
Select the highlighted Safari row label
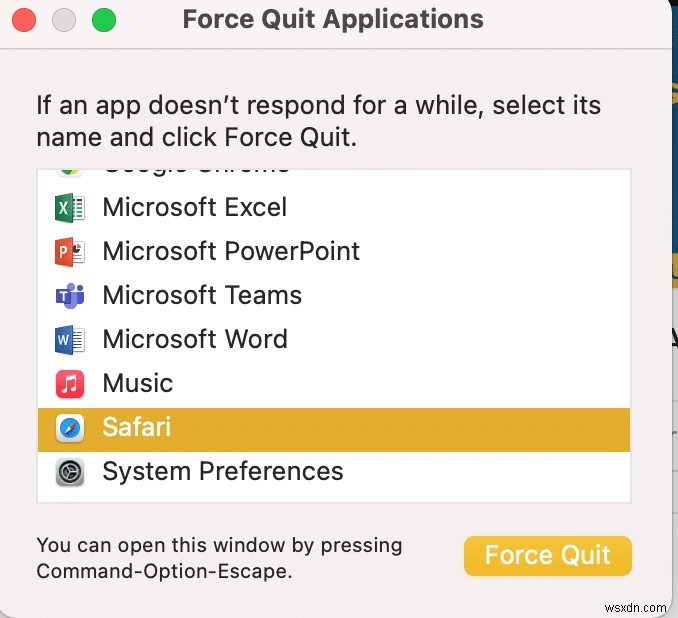click(x=137, y=428)
